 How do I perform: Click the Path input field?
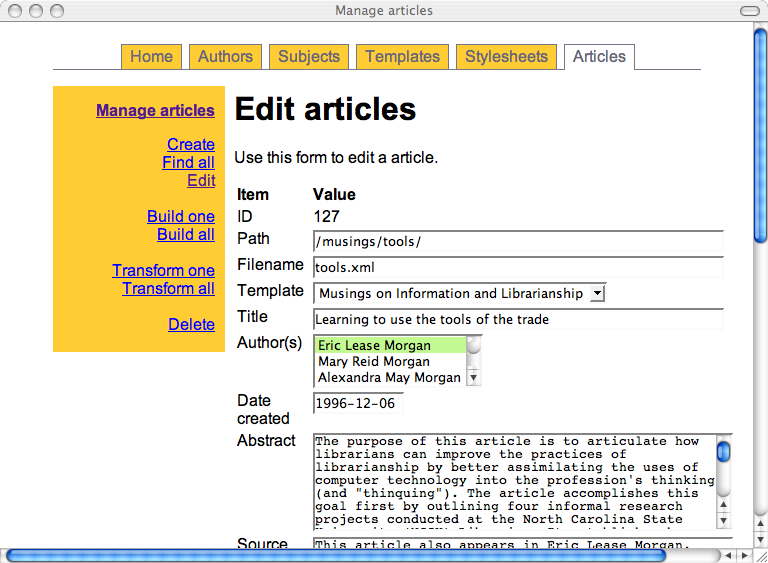(518, 242)
